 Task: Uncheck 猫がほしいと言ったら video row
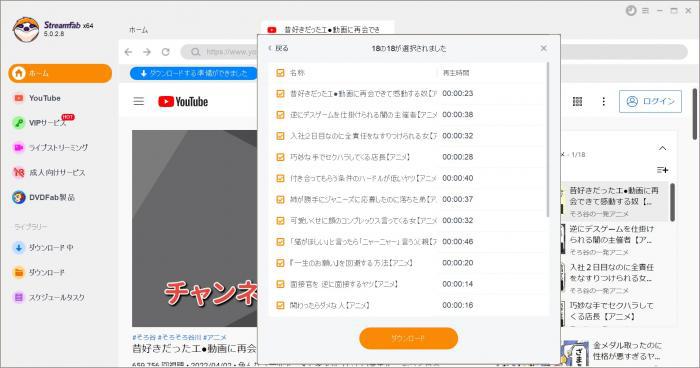pyautogui.click(x=280, y=242)
